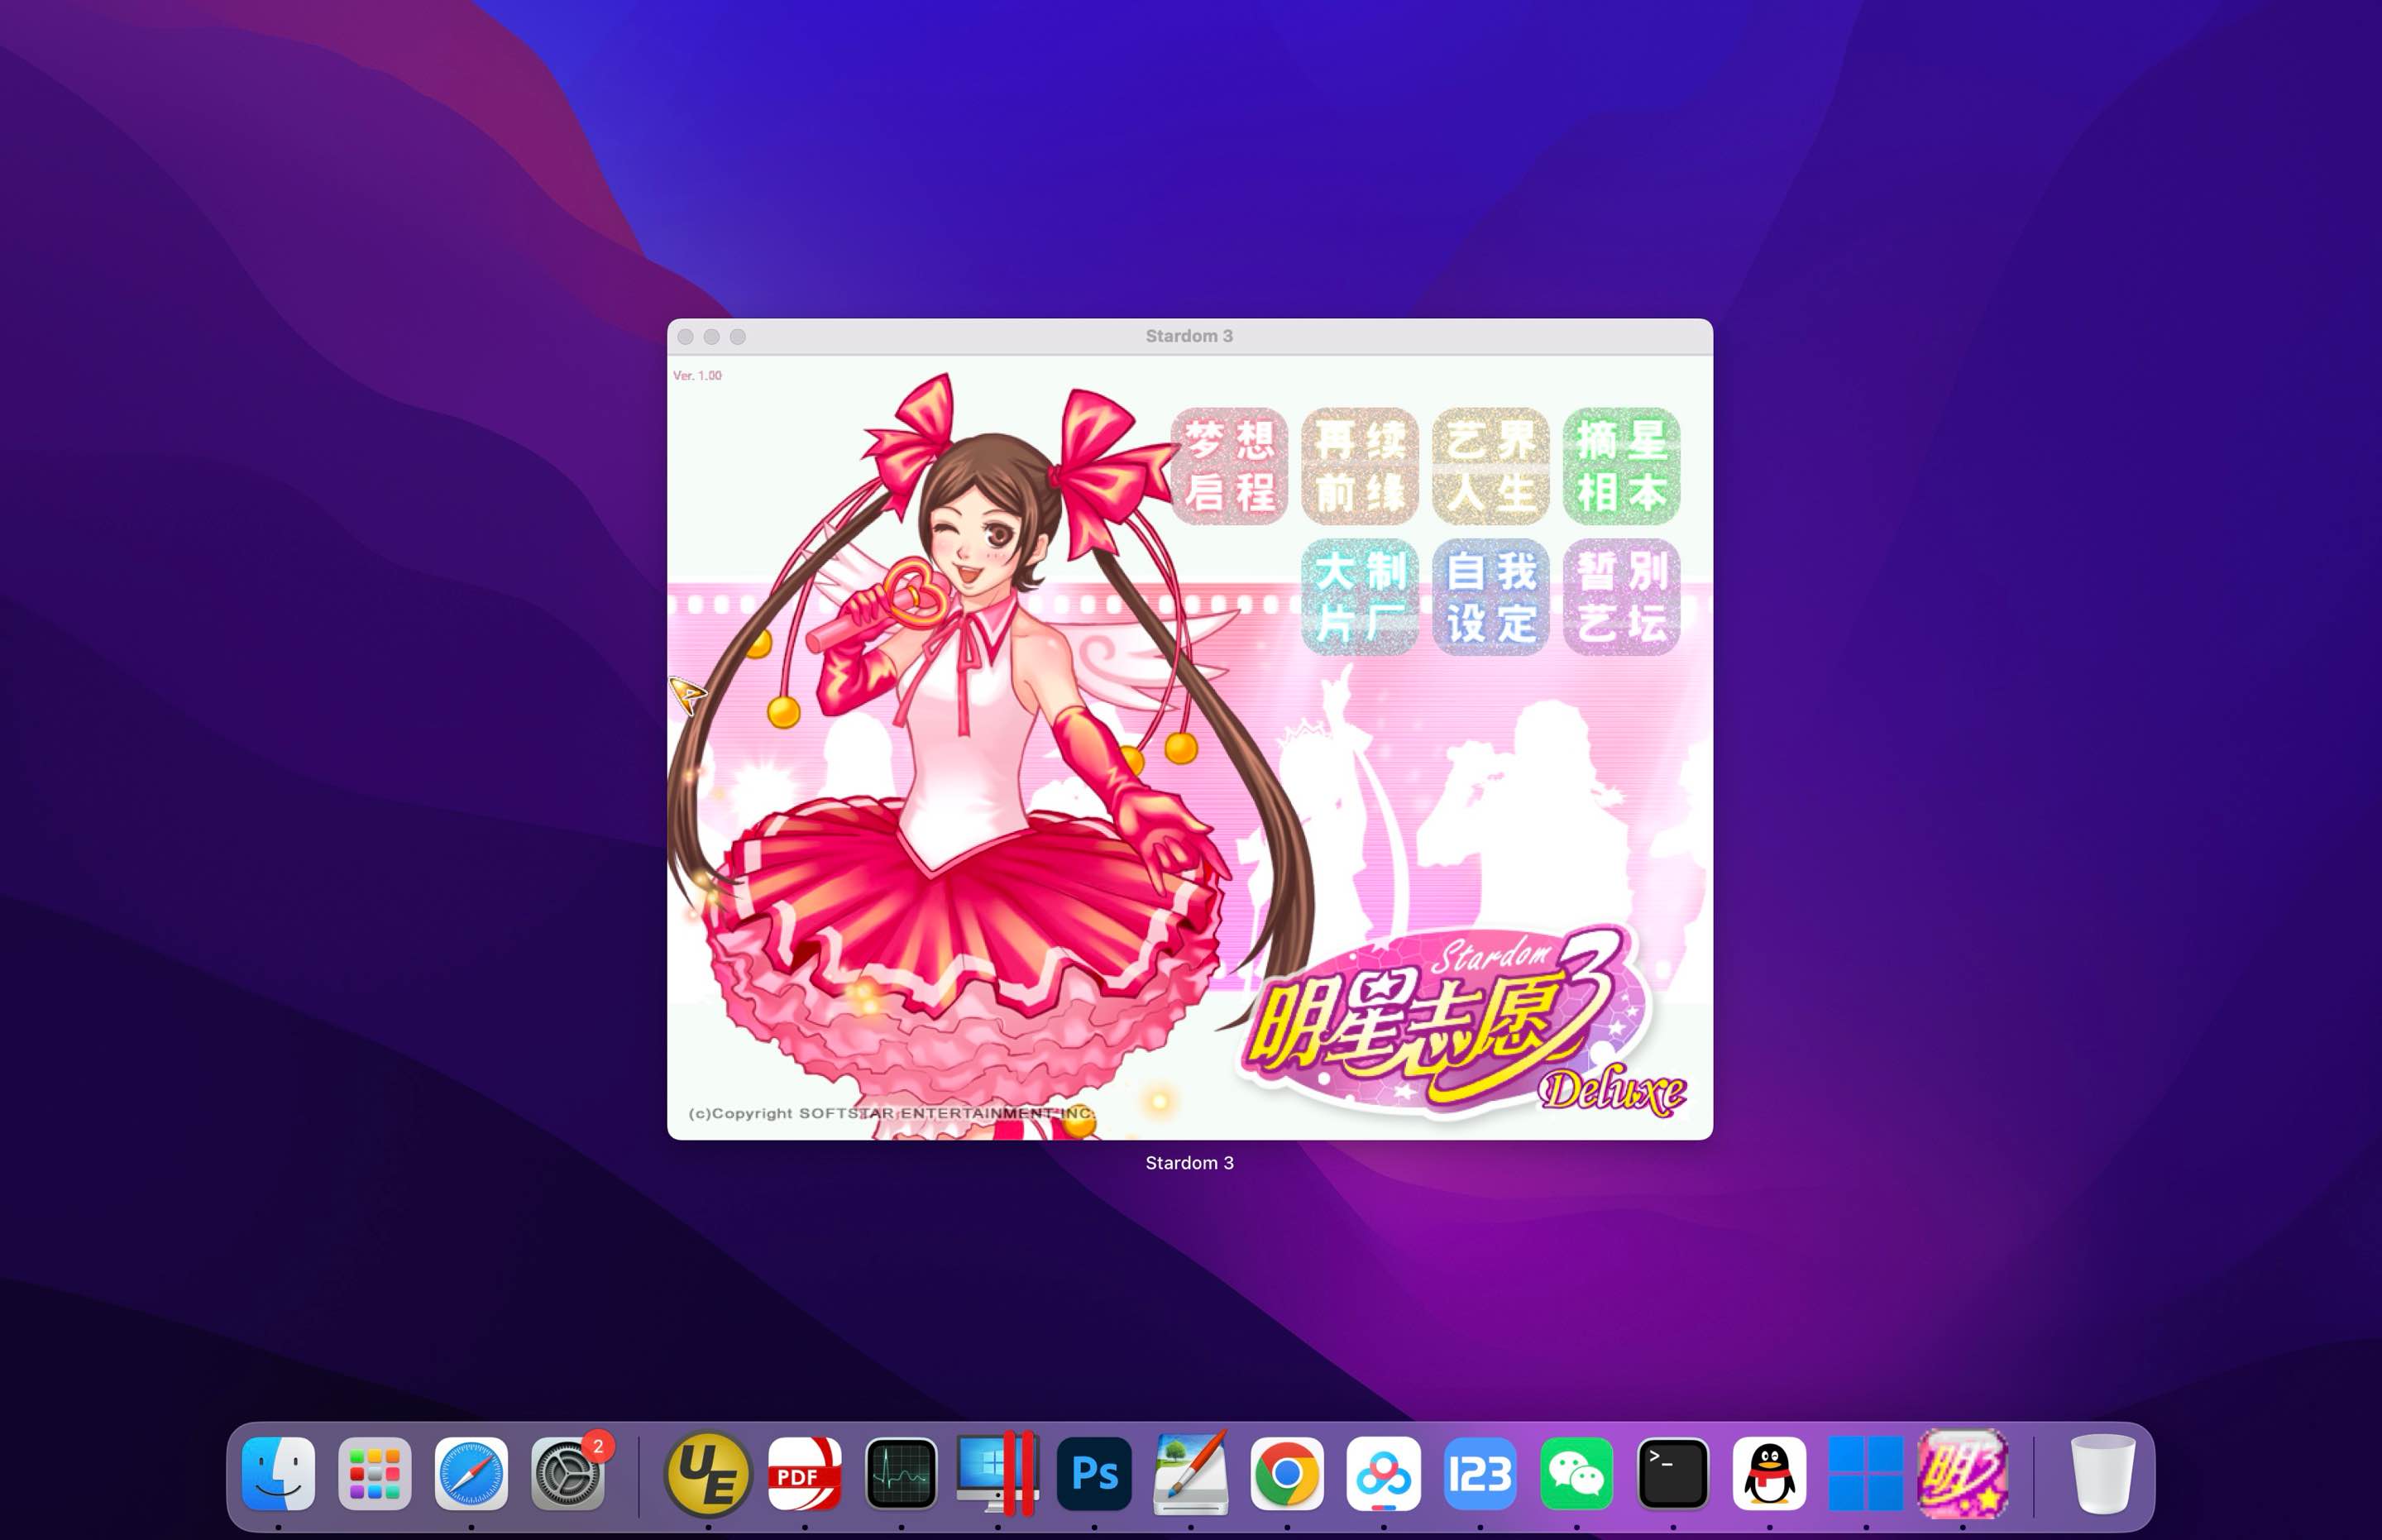Open Launchpad in the Dock
Screen dimensions: 2382x1540
374,1474
